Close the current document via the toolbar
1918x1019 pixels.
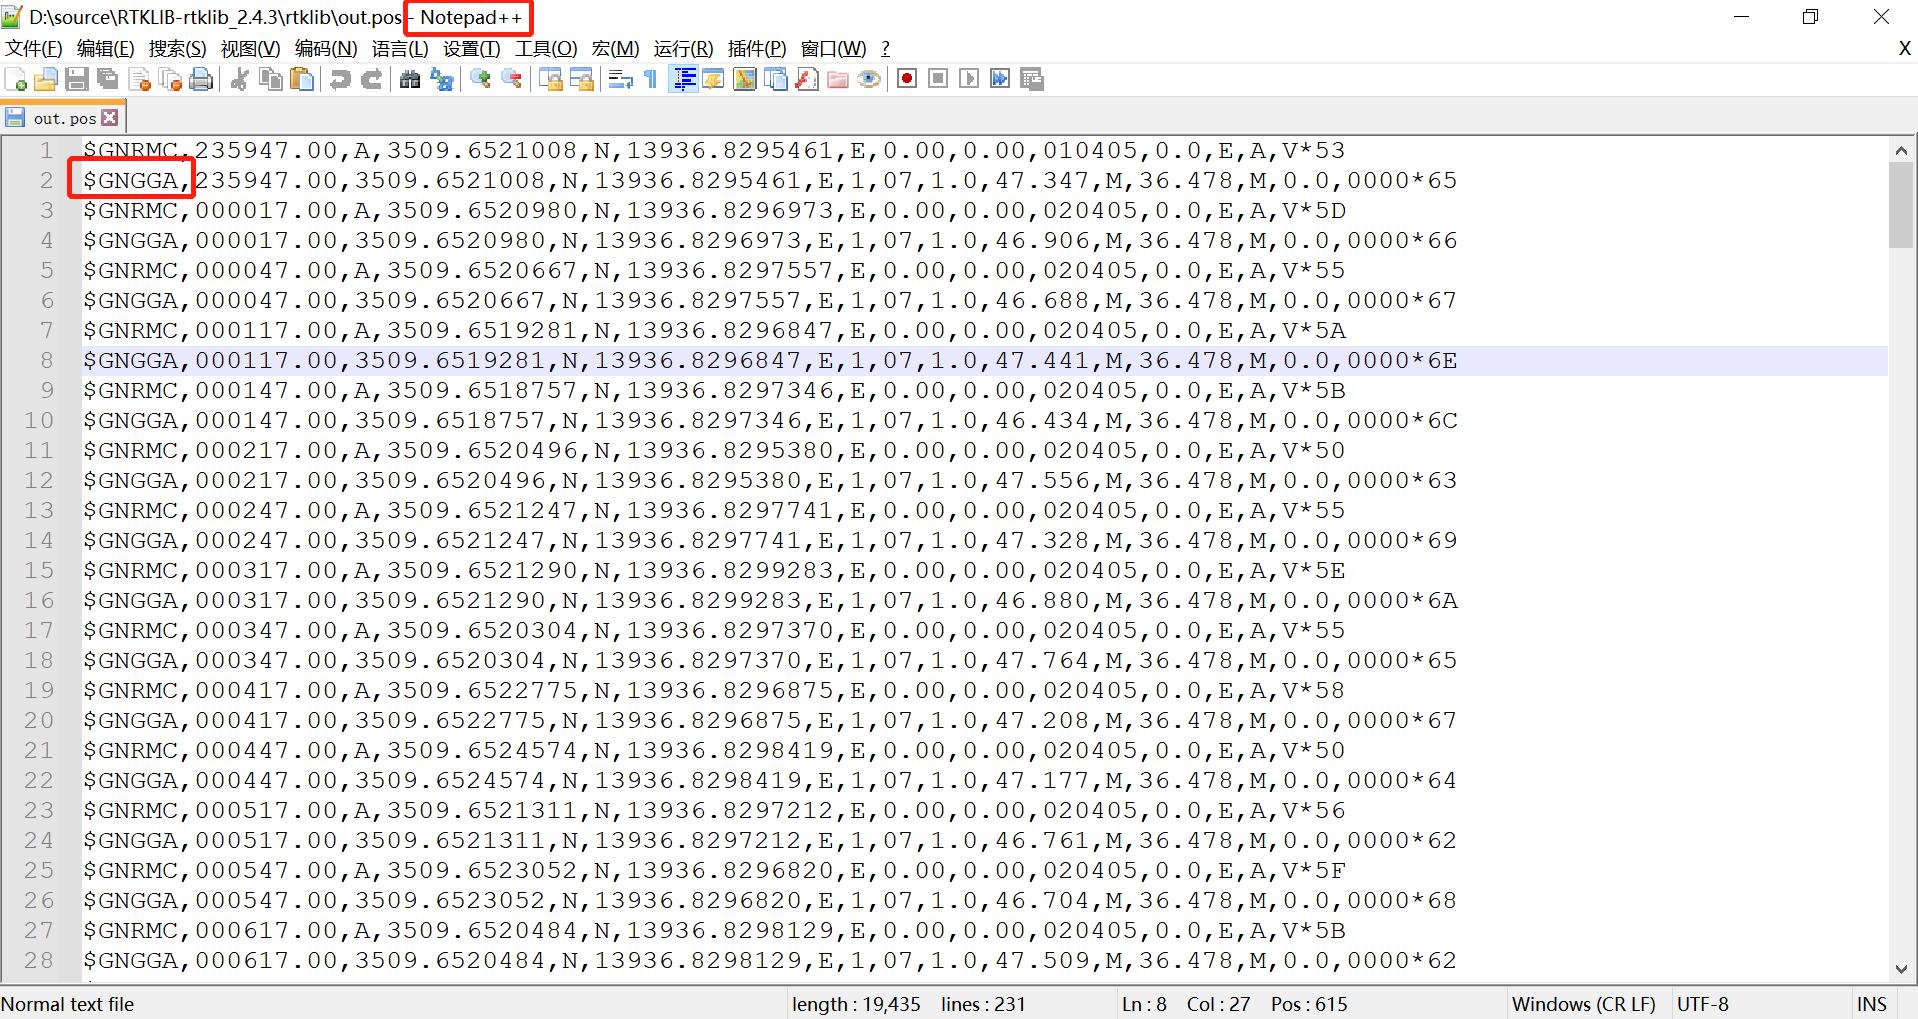click(139, 79)
